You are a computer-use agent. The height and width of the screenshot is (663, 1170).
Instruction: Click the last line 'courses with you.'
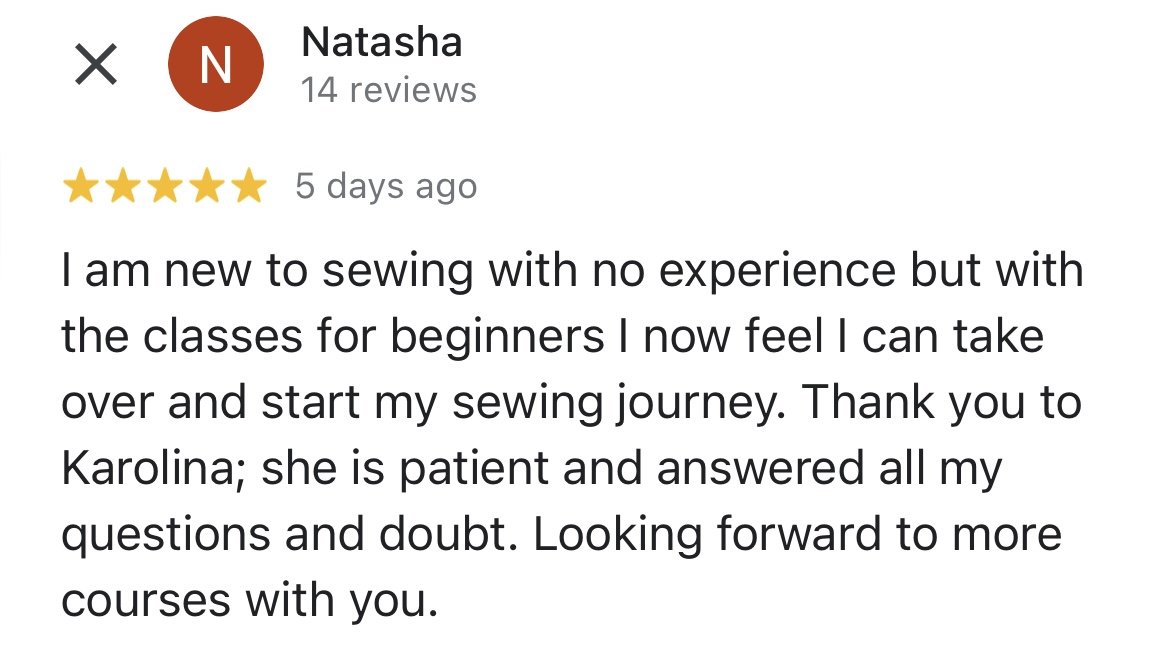click(x=249, y=600)
